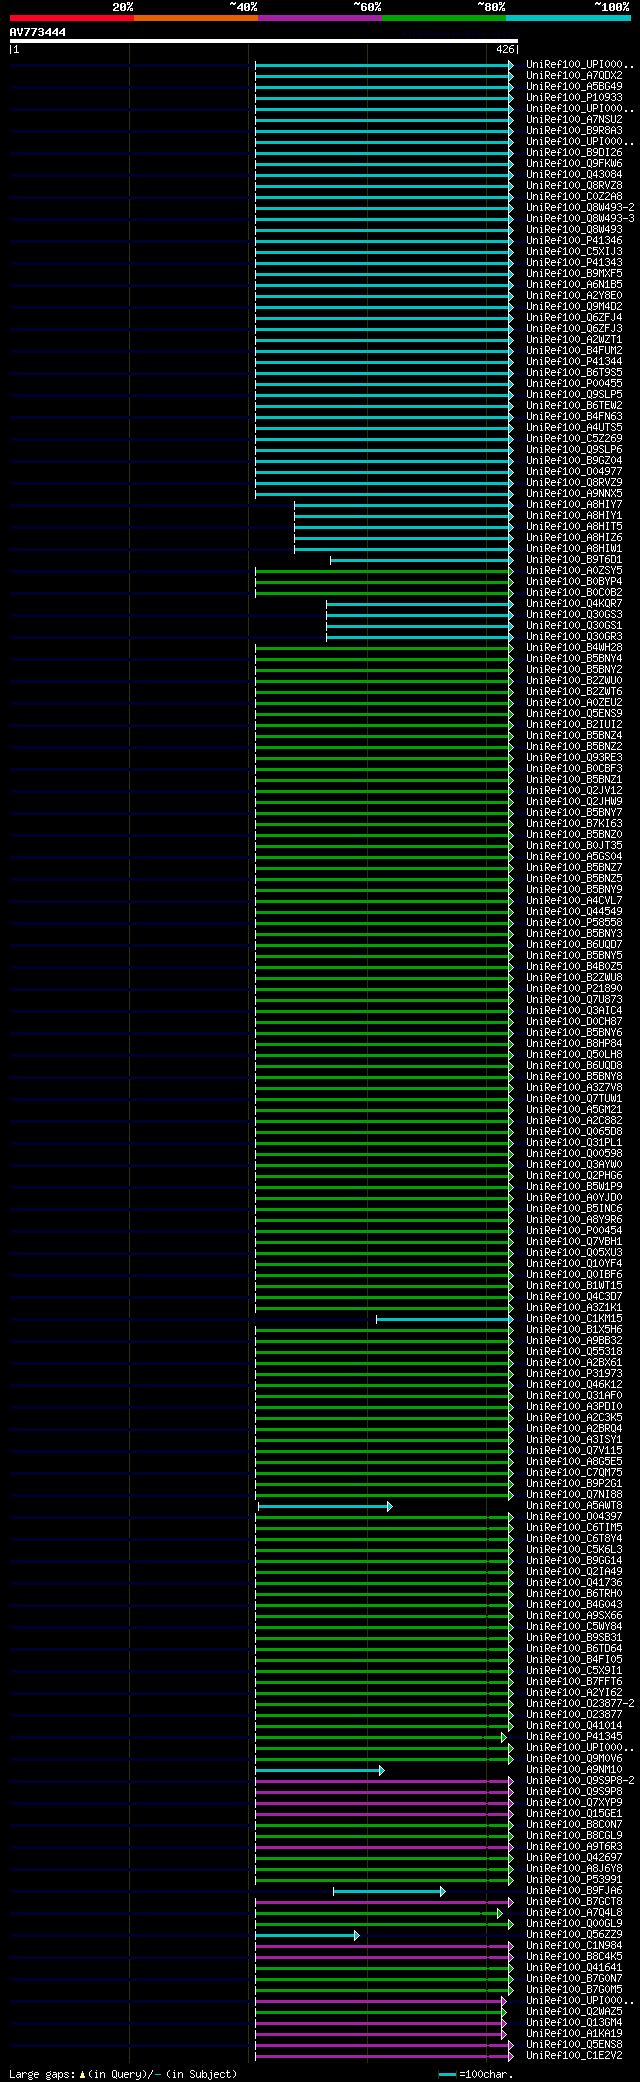Image resolution: width=640 pixels, height=2082 pixels.
Task: Select hit UniRef100_A7NSU2
Action: [x=574, y=120]
